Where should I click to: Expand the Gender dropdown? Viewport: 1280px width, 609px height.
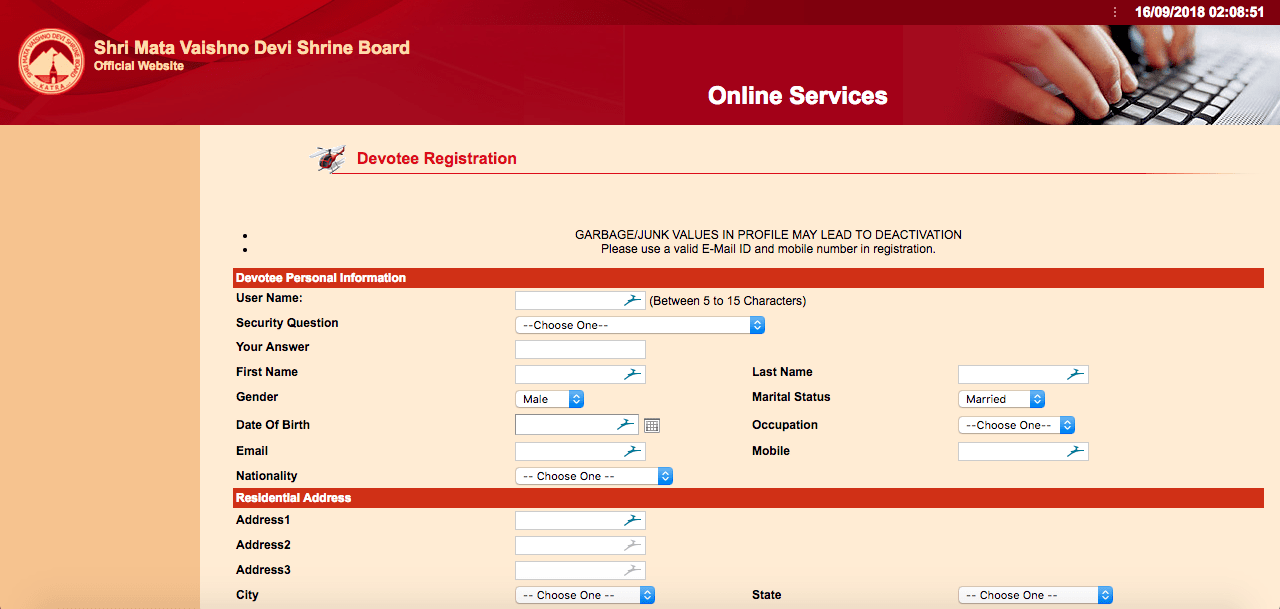tap(549, 399)
